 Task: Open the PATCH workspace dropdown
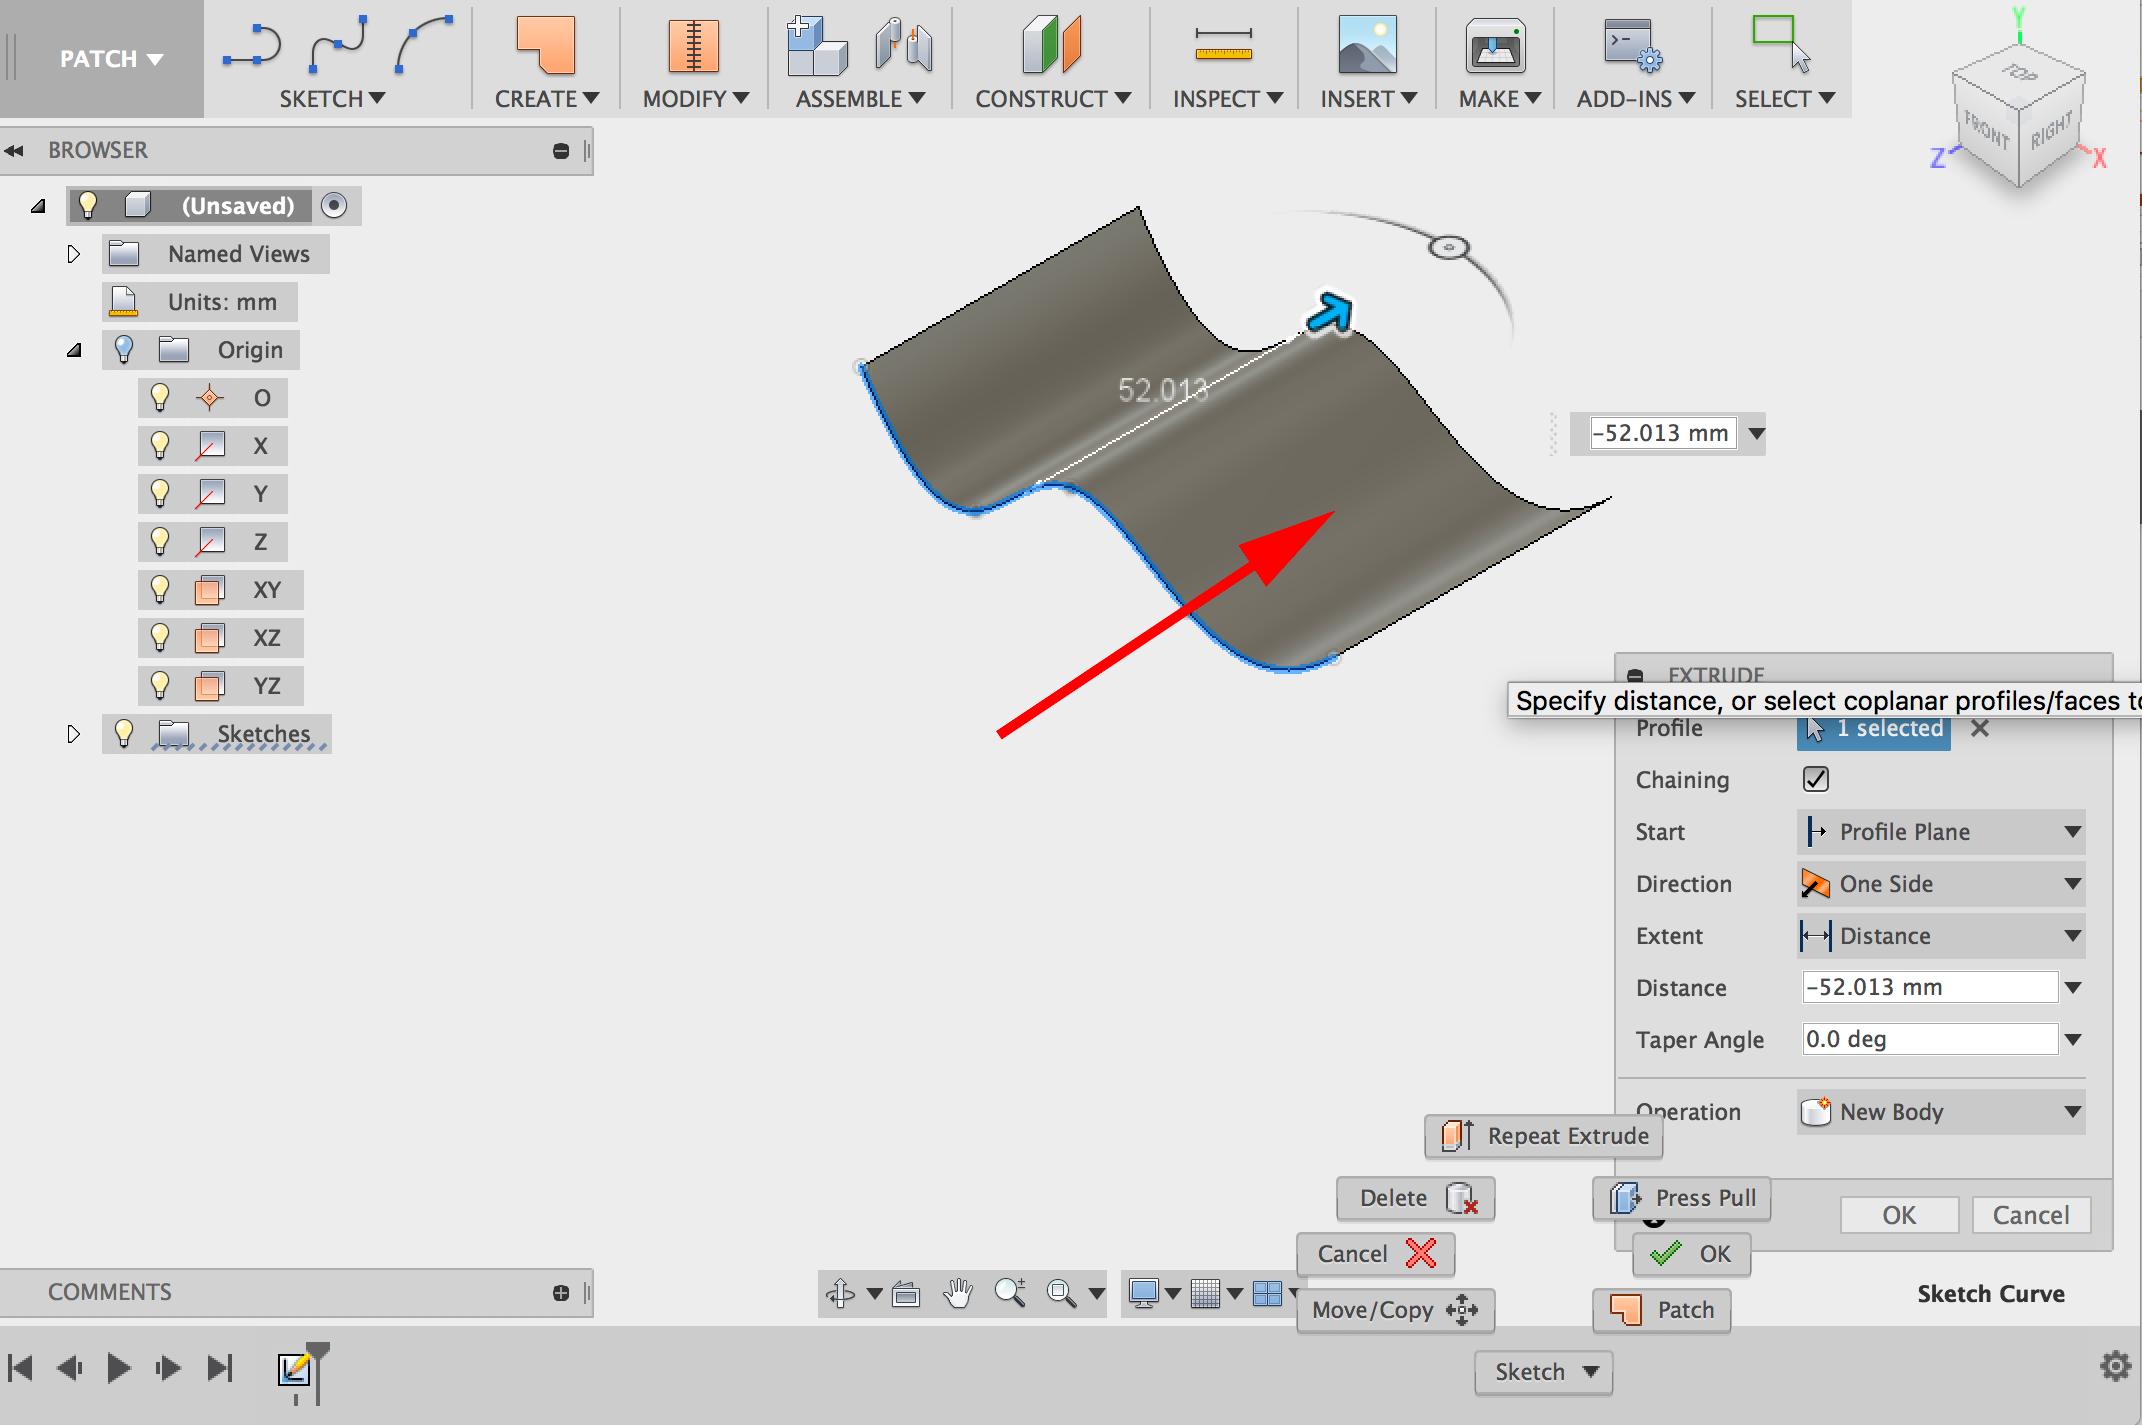[x=110, y=59]
